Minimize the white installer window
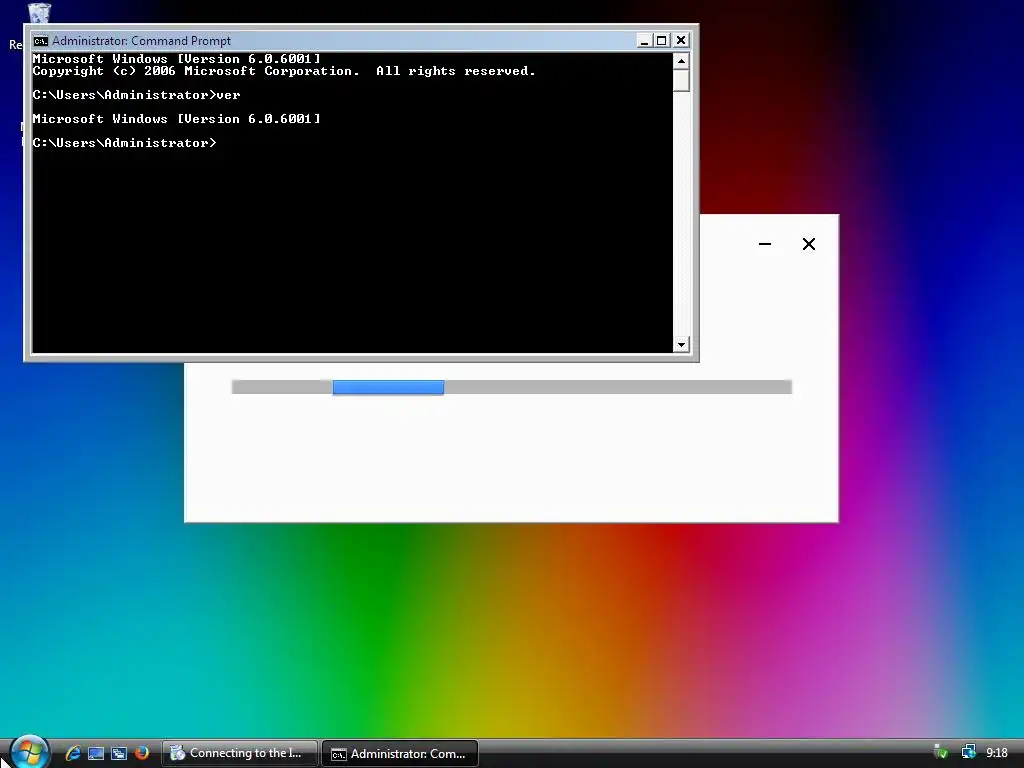This screenshot has width=1024, height=768. (x=765, y=244)
